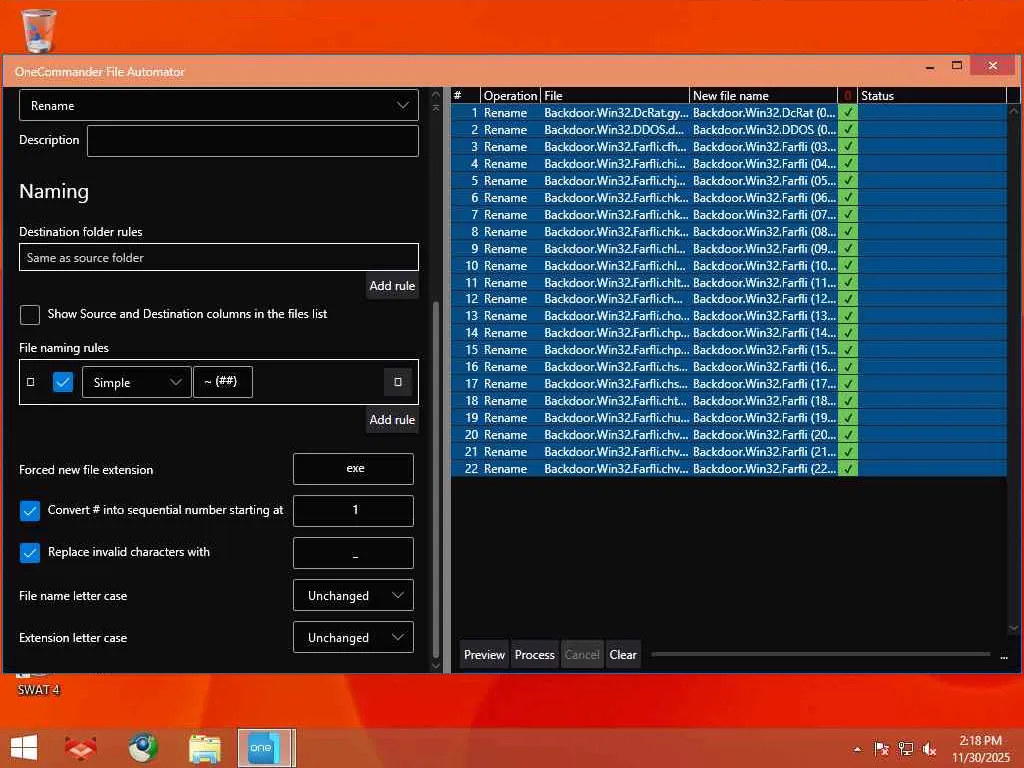Screen dimensions: 1024x768
Task: Select the SWAT 4 desktop shortcut label
Action: coord(39,690)
